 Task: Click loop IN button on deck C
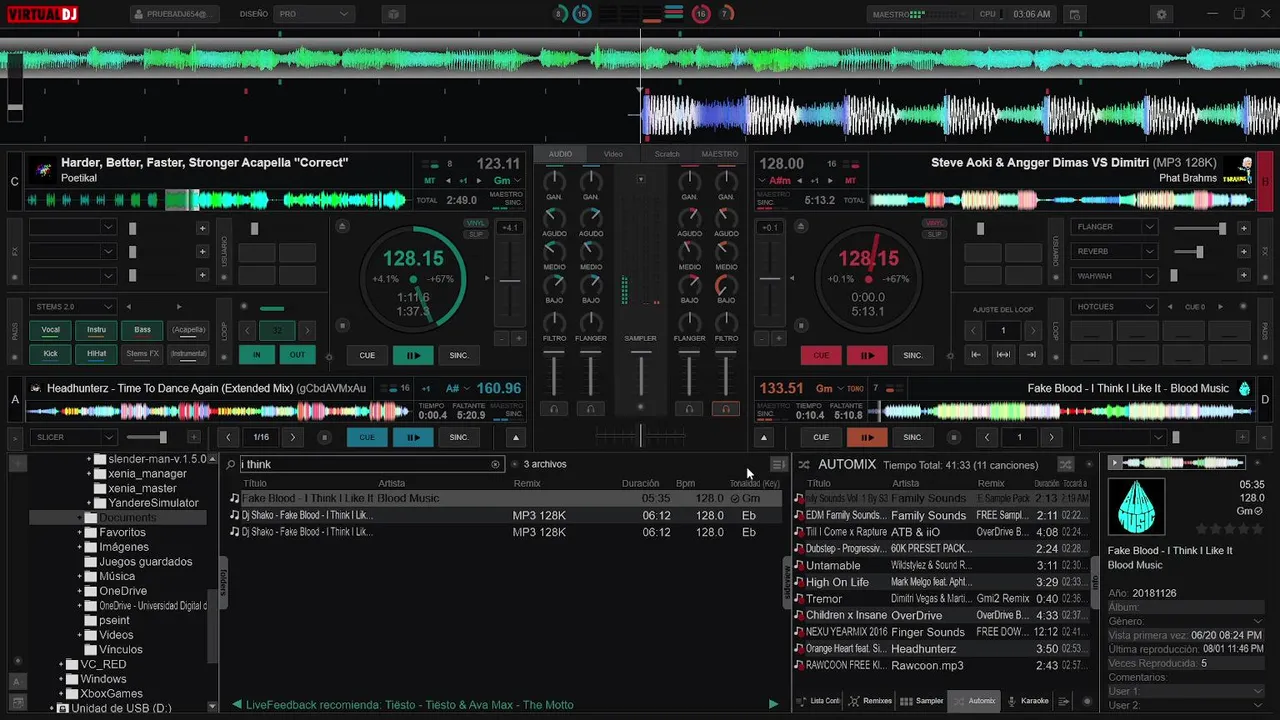point(257,354)
